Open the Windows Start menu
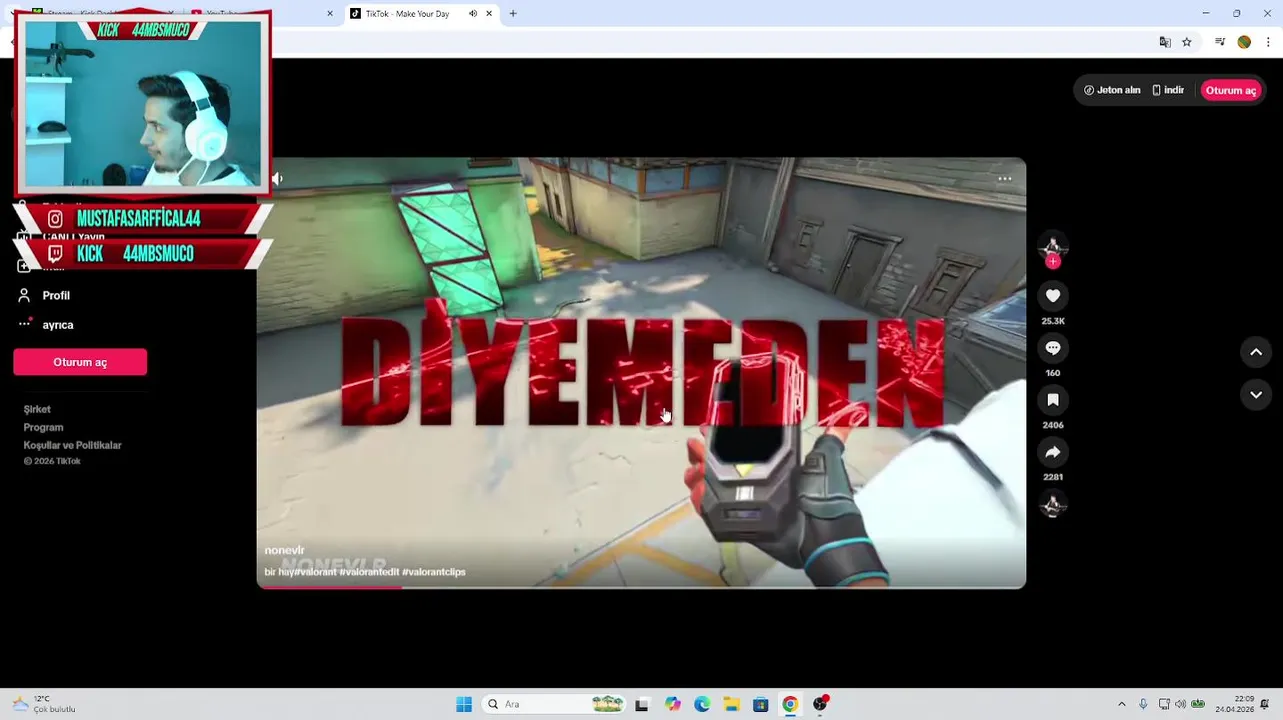The width and height of the screenshot is (1283, 720). tap(464, 704)
